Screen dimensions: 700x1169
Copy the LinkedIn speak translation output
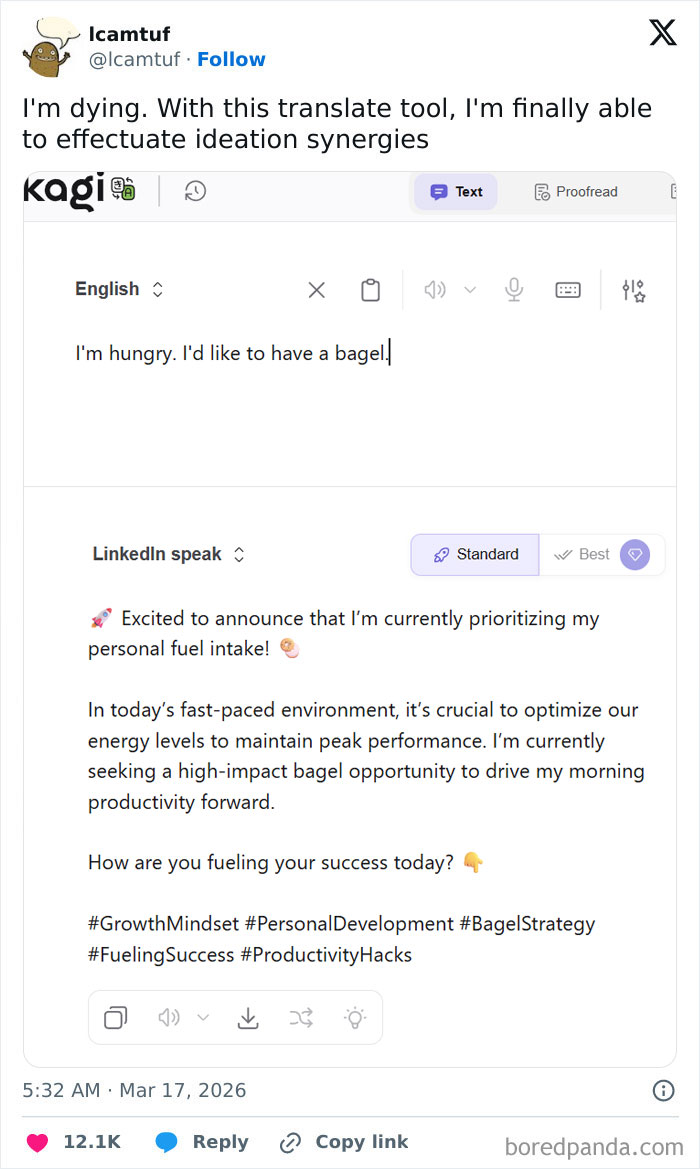(x=115, y=1017)
